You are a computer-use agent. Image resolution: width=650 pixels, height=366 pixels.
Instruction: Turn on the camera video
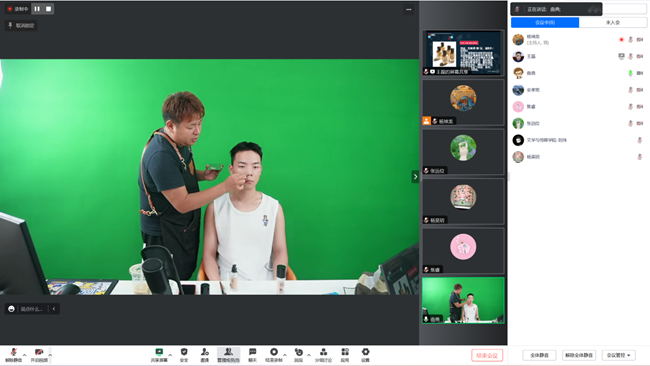click(39, 355)
